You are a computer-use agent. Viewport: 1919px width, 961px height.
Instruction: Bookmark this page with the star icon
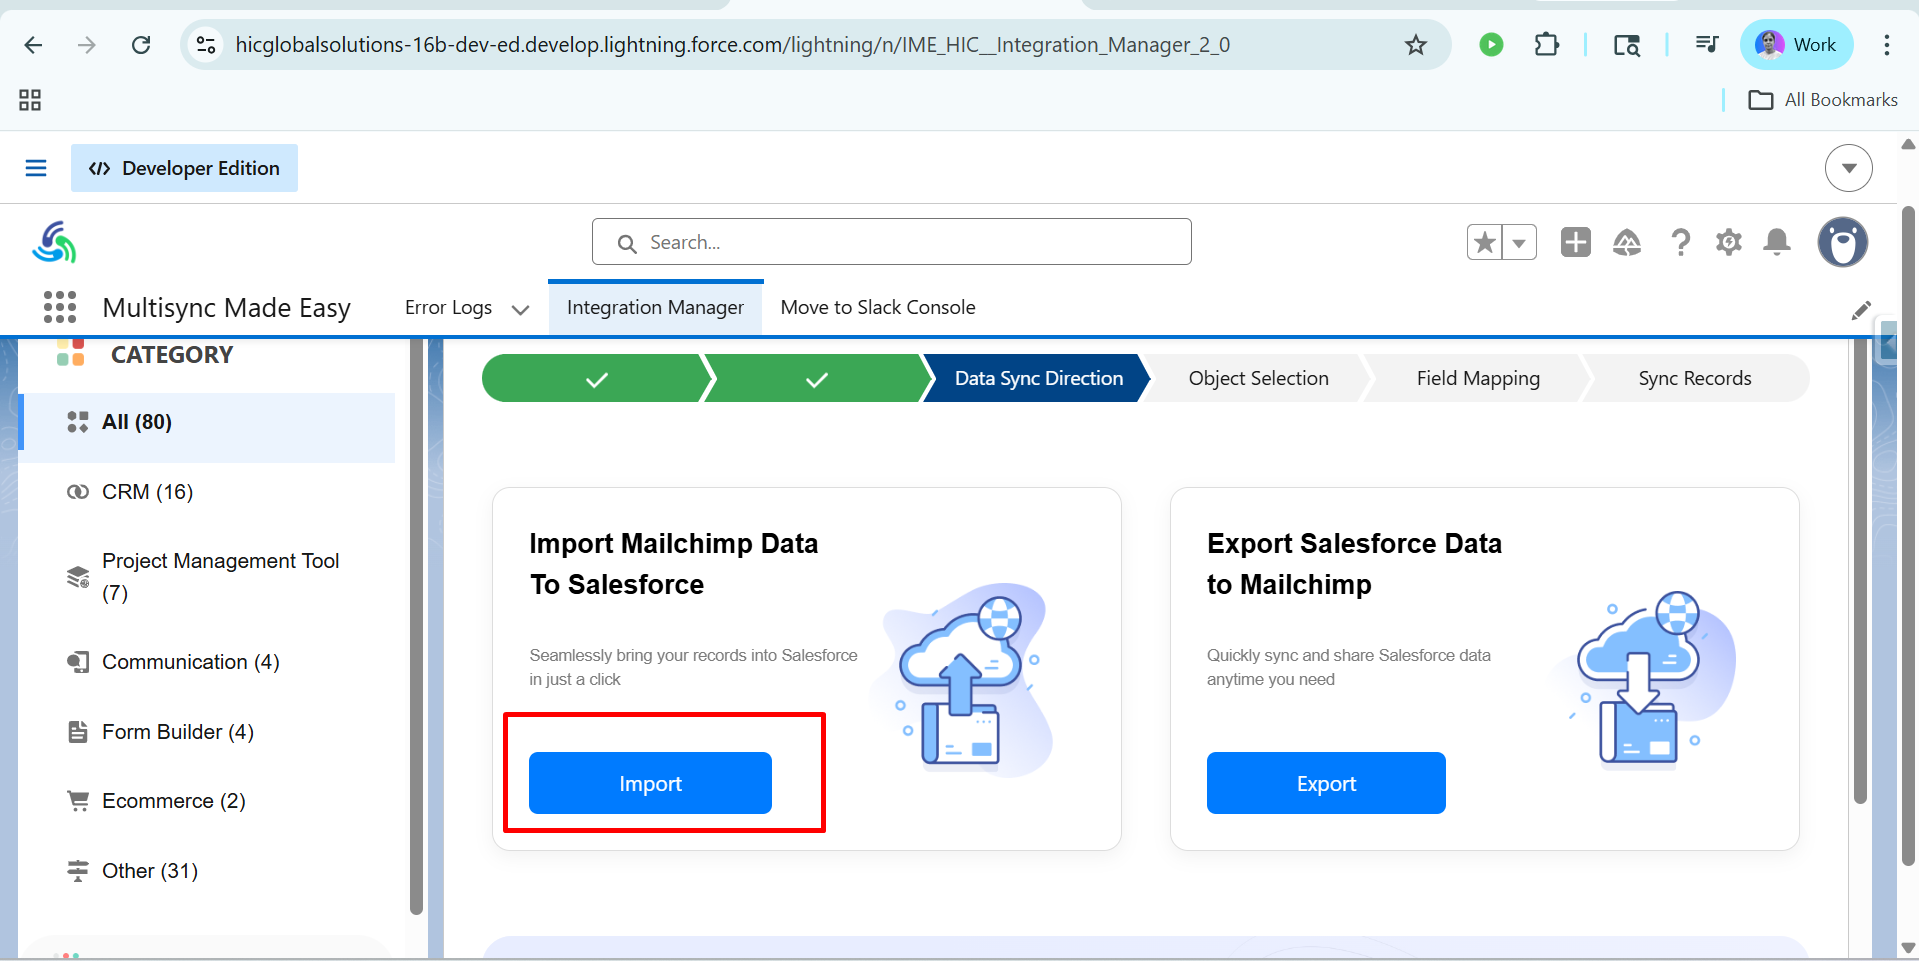click(1415, 45)
